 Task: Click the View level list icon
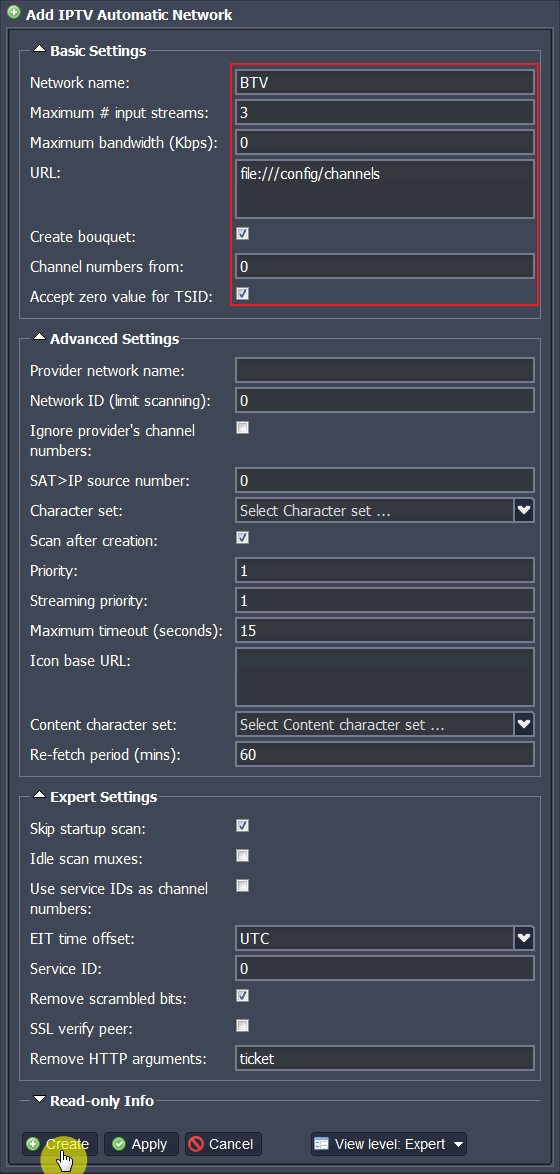coord(322,1143)
